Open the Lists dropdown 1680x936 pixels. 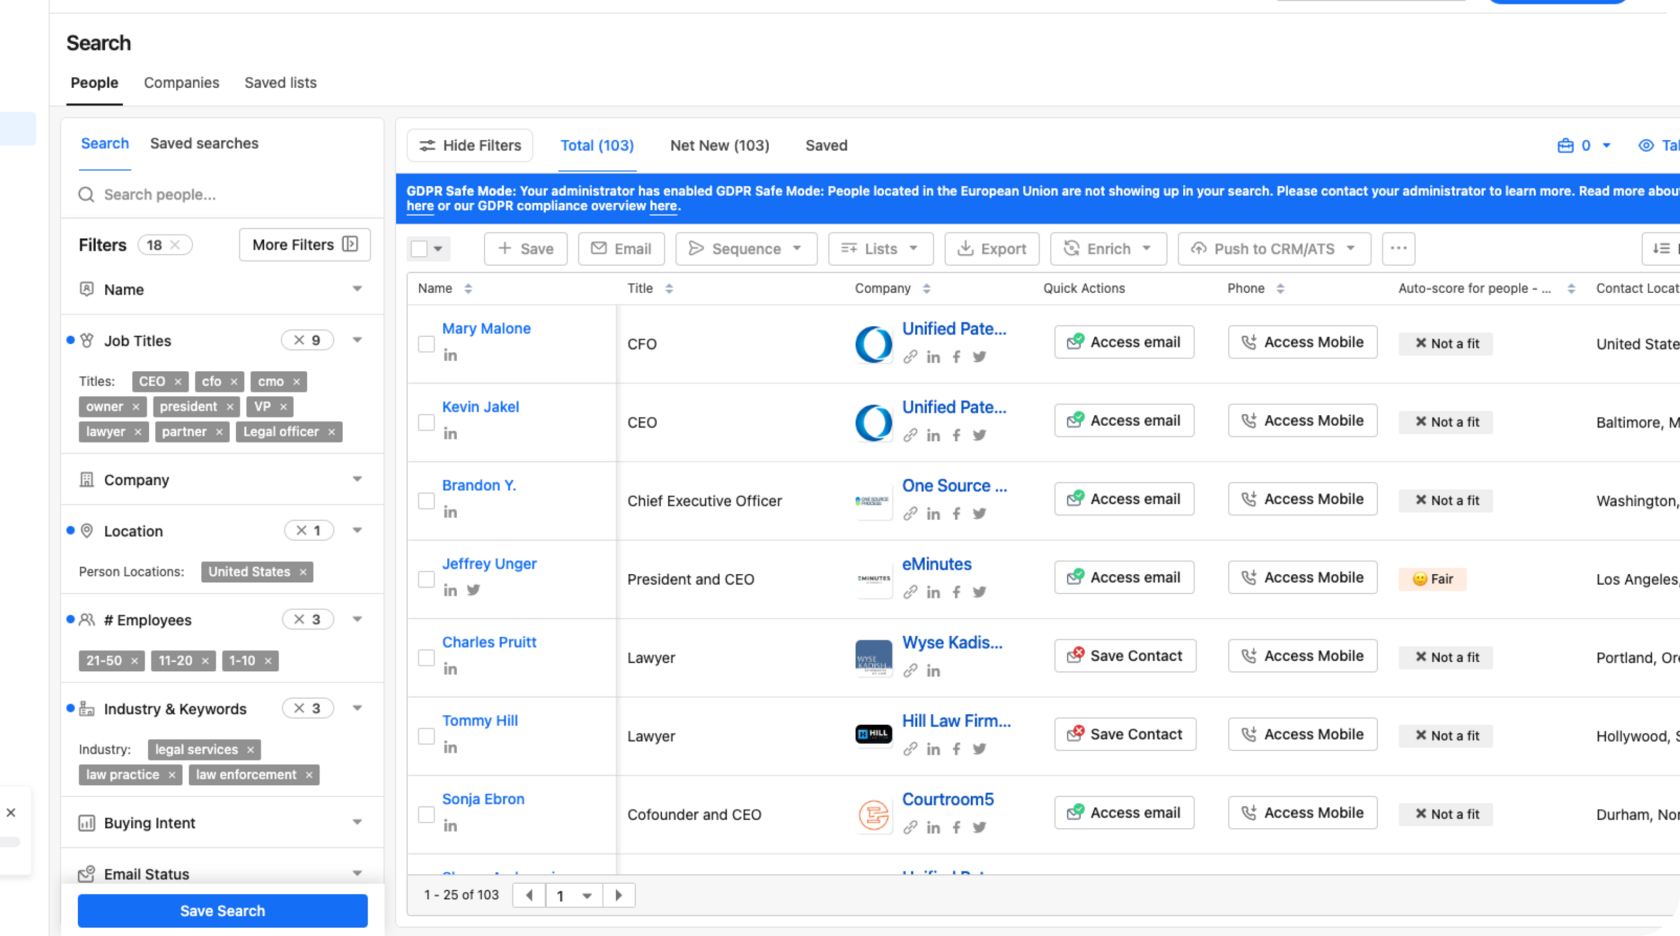coord(880,248)
